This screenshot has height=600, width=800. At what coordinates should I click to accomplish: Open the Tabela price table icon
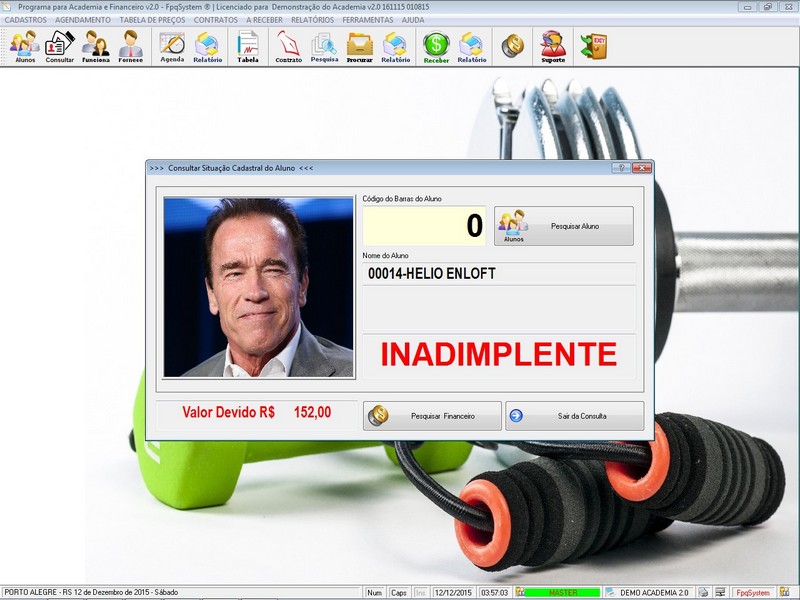click(248, 46)
